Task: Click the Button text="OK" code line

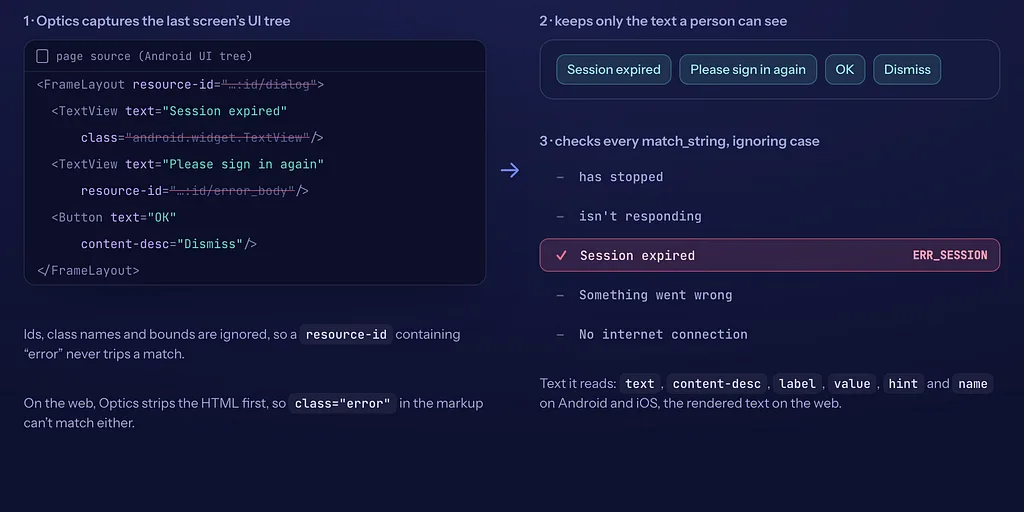Action: click(x=114, y=217)
